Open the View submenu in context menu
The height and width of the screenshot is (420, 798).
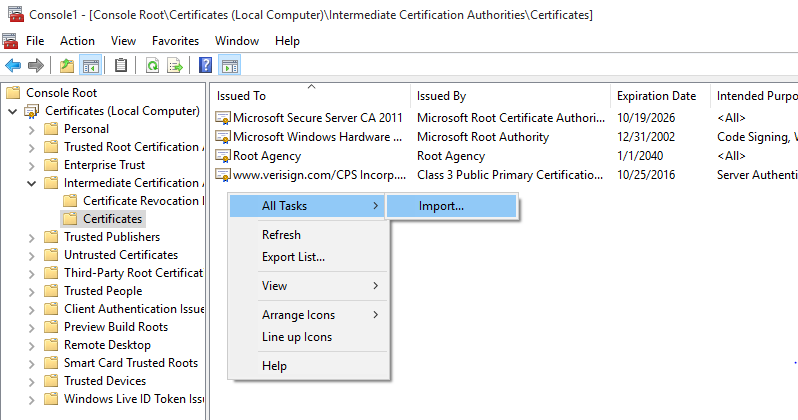click(x=307, y=286)
